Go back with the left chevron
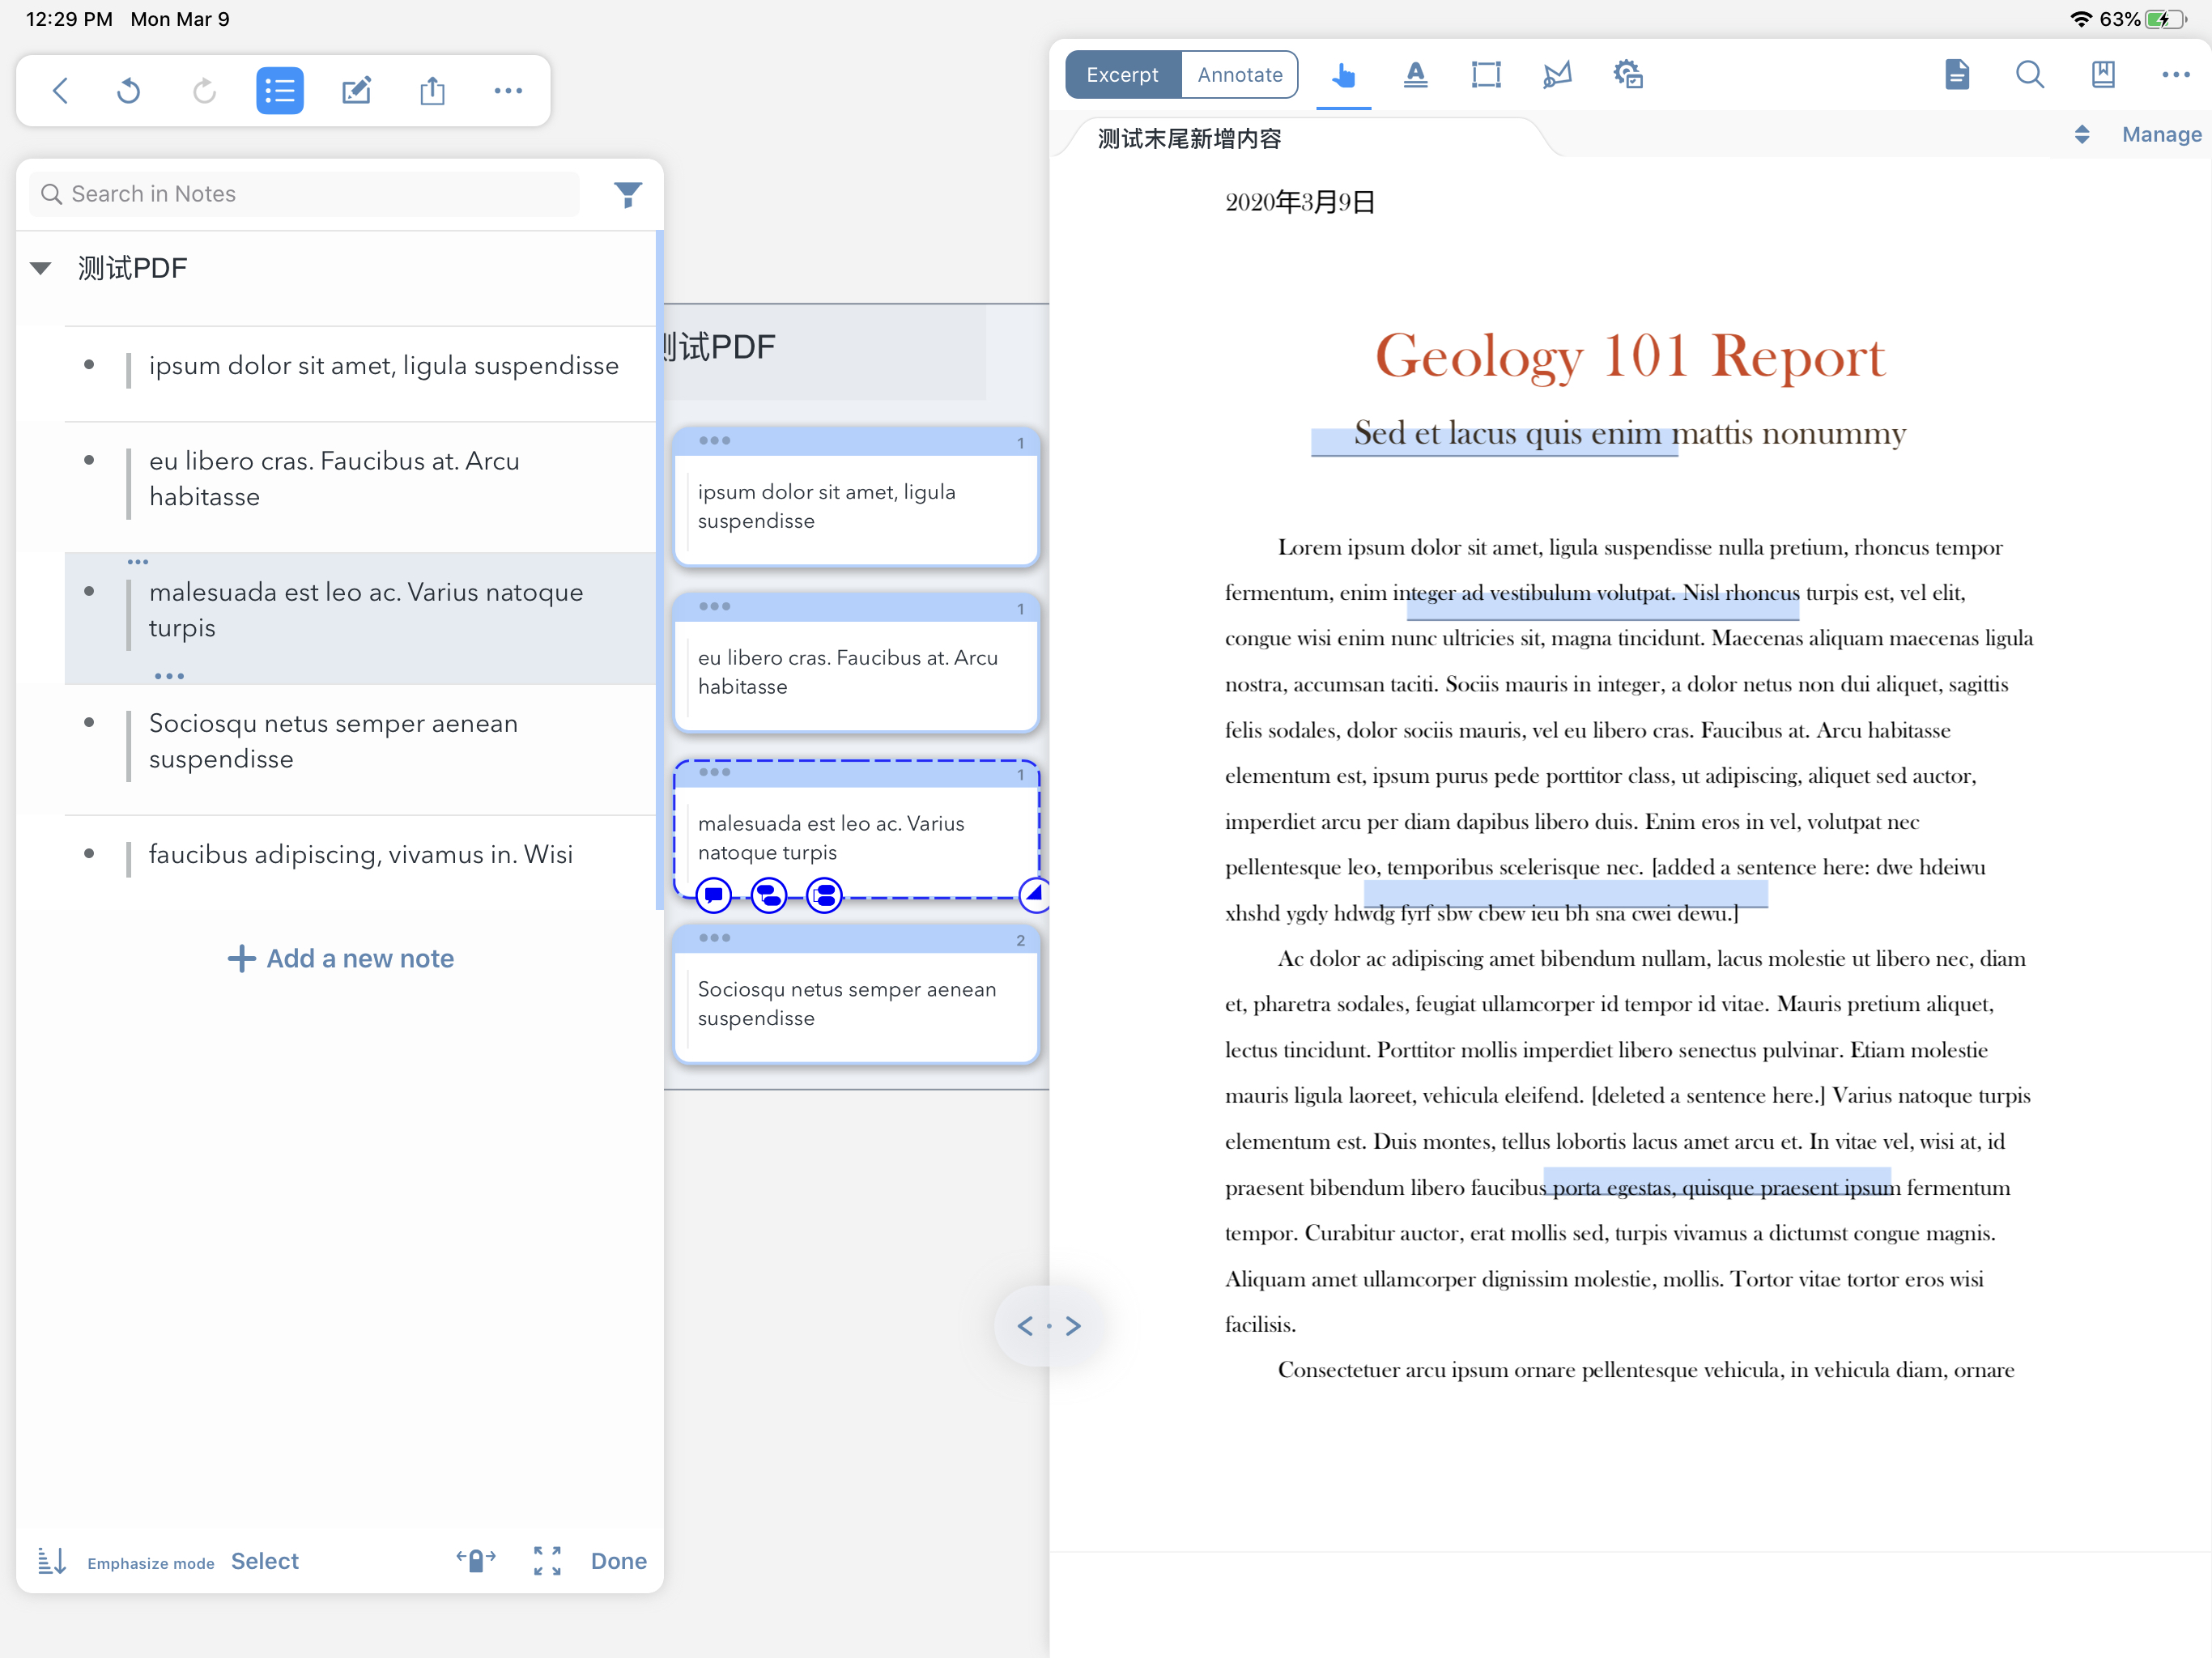Screen dimensions: 2212x1658 [60, 91]
